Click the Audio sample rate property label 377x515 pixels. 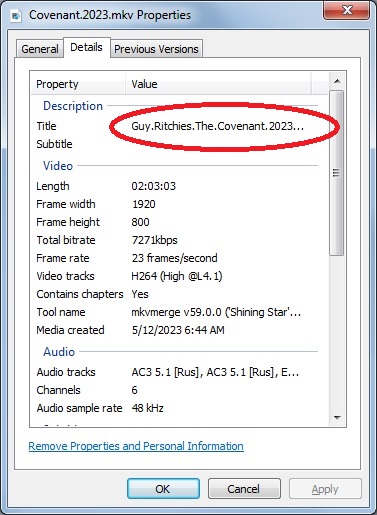click(x=79, y=408)
